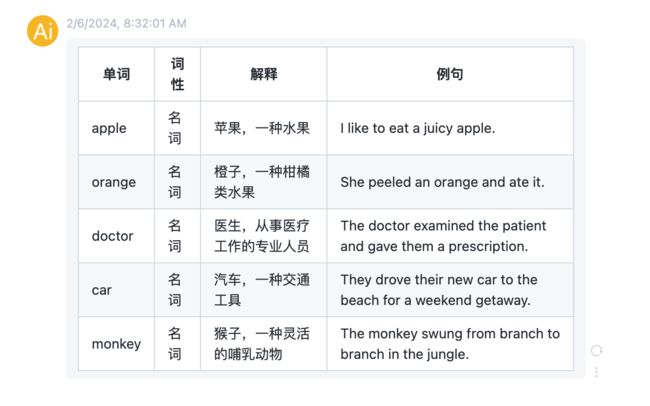650x406 pixels.
Task: Click the weekend getaway example sentence
Action: coord(439,290)
